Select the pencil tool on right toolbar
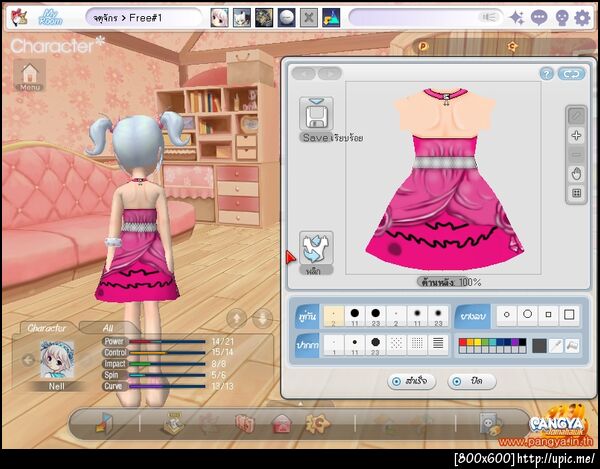This screenshot has width=600, height=469. point(576,116)
